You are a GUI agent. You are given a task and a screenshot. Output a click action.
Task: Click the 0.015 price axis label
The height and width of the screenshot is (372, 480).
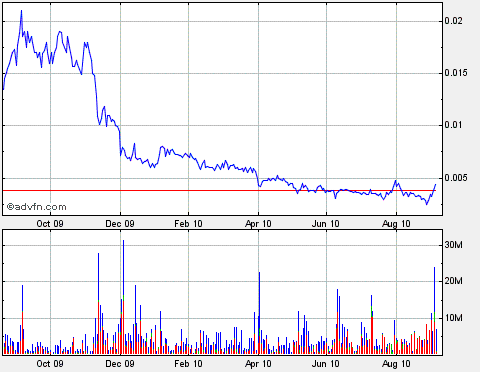pyautogui.click(x=456, y=73)
